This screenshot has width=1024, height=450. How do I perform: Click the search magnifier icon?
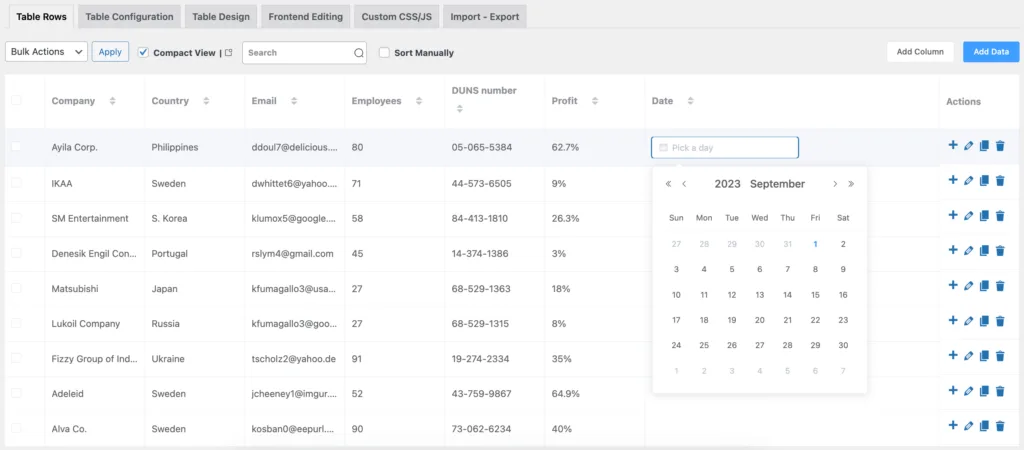tap(359, 53)
